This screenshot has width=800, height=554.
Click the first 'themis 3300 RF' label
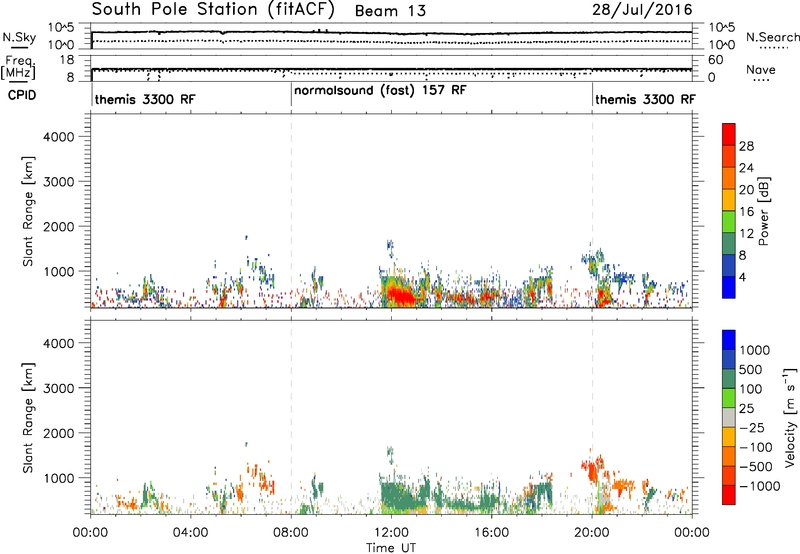145,99
